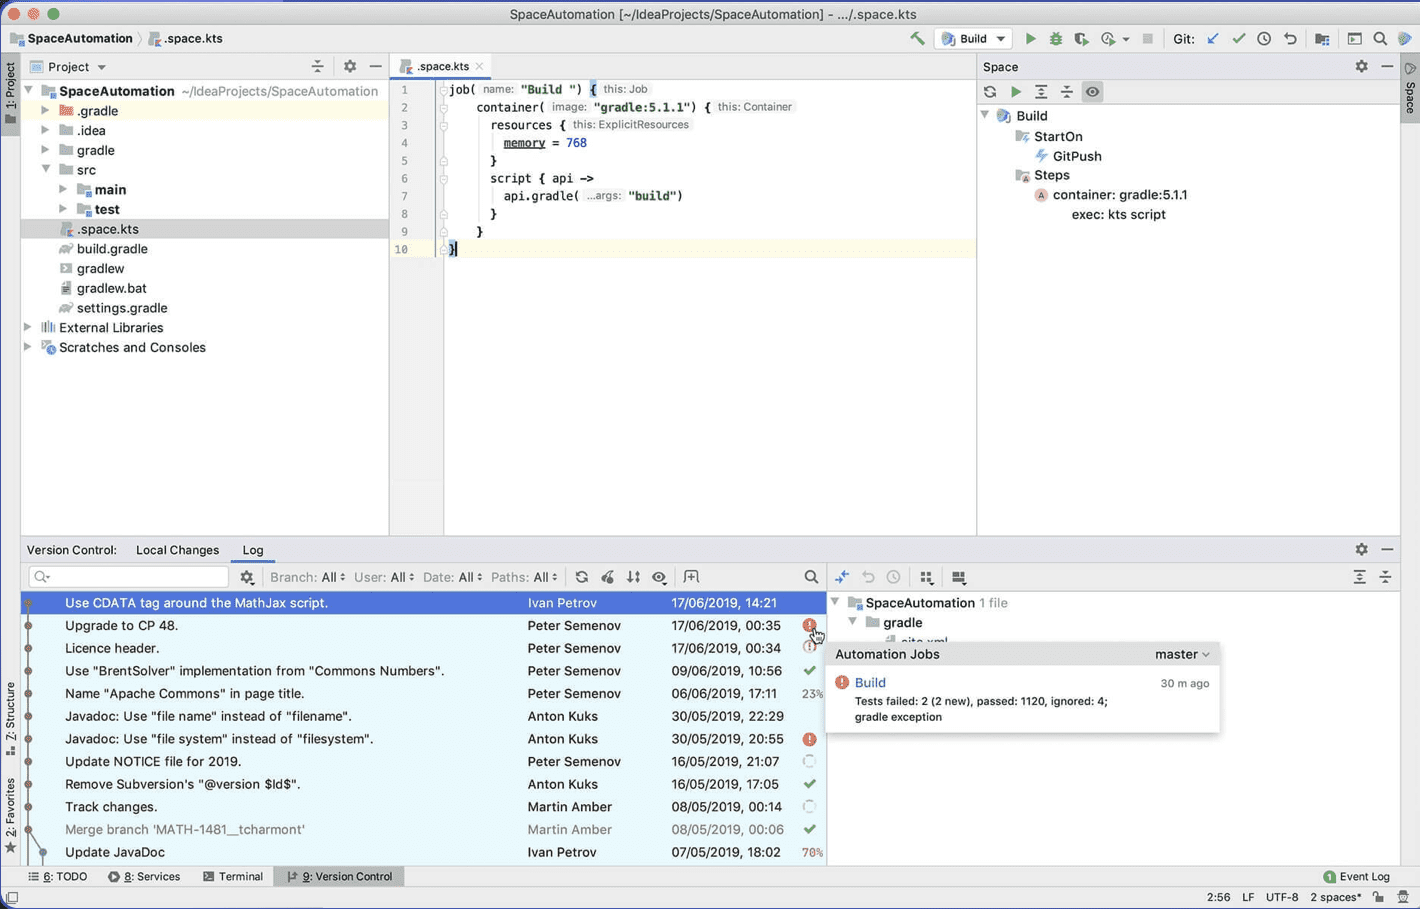Run job from Space panel toolbar
The image size is (1420, 909).
(1016, 92)
